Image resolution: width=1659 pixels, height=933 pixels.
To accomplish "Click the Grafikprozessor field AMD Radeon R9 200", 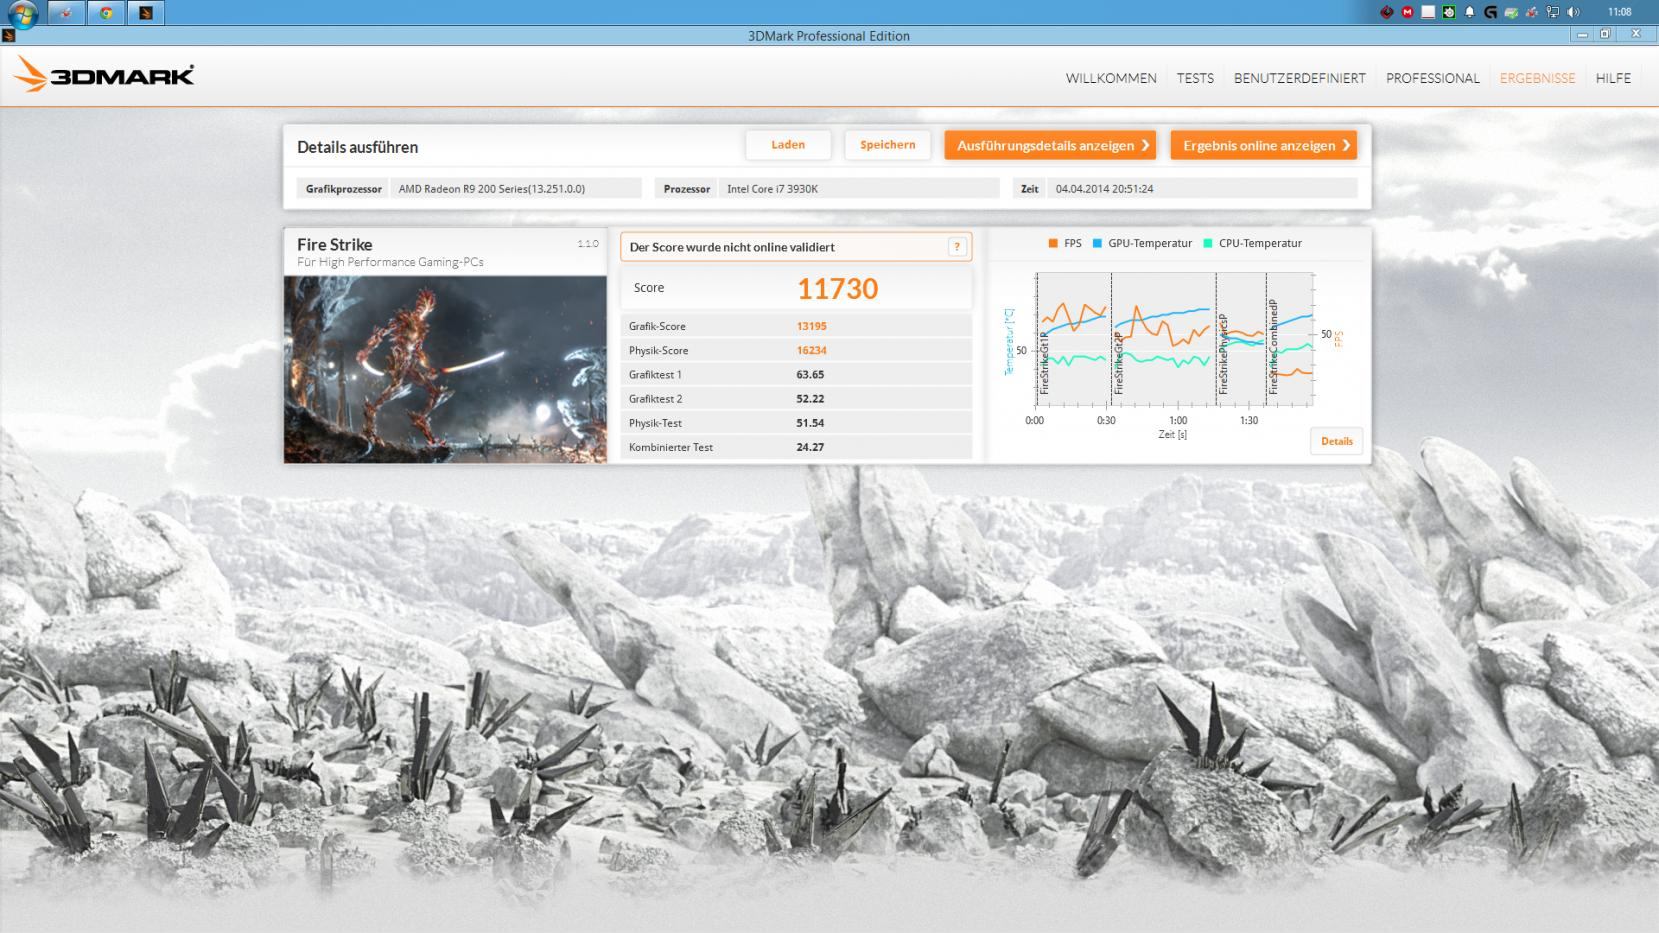I will pyautogui.click(x=516, y=188).
